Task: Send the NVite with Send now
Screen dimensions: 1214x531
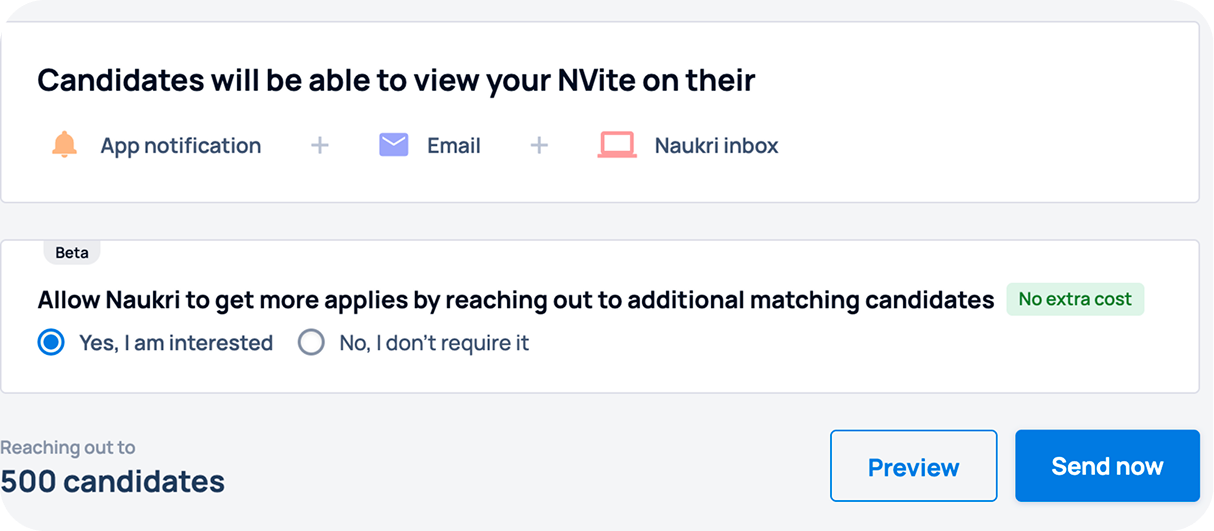Action: click(1107, 466)
